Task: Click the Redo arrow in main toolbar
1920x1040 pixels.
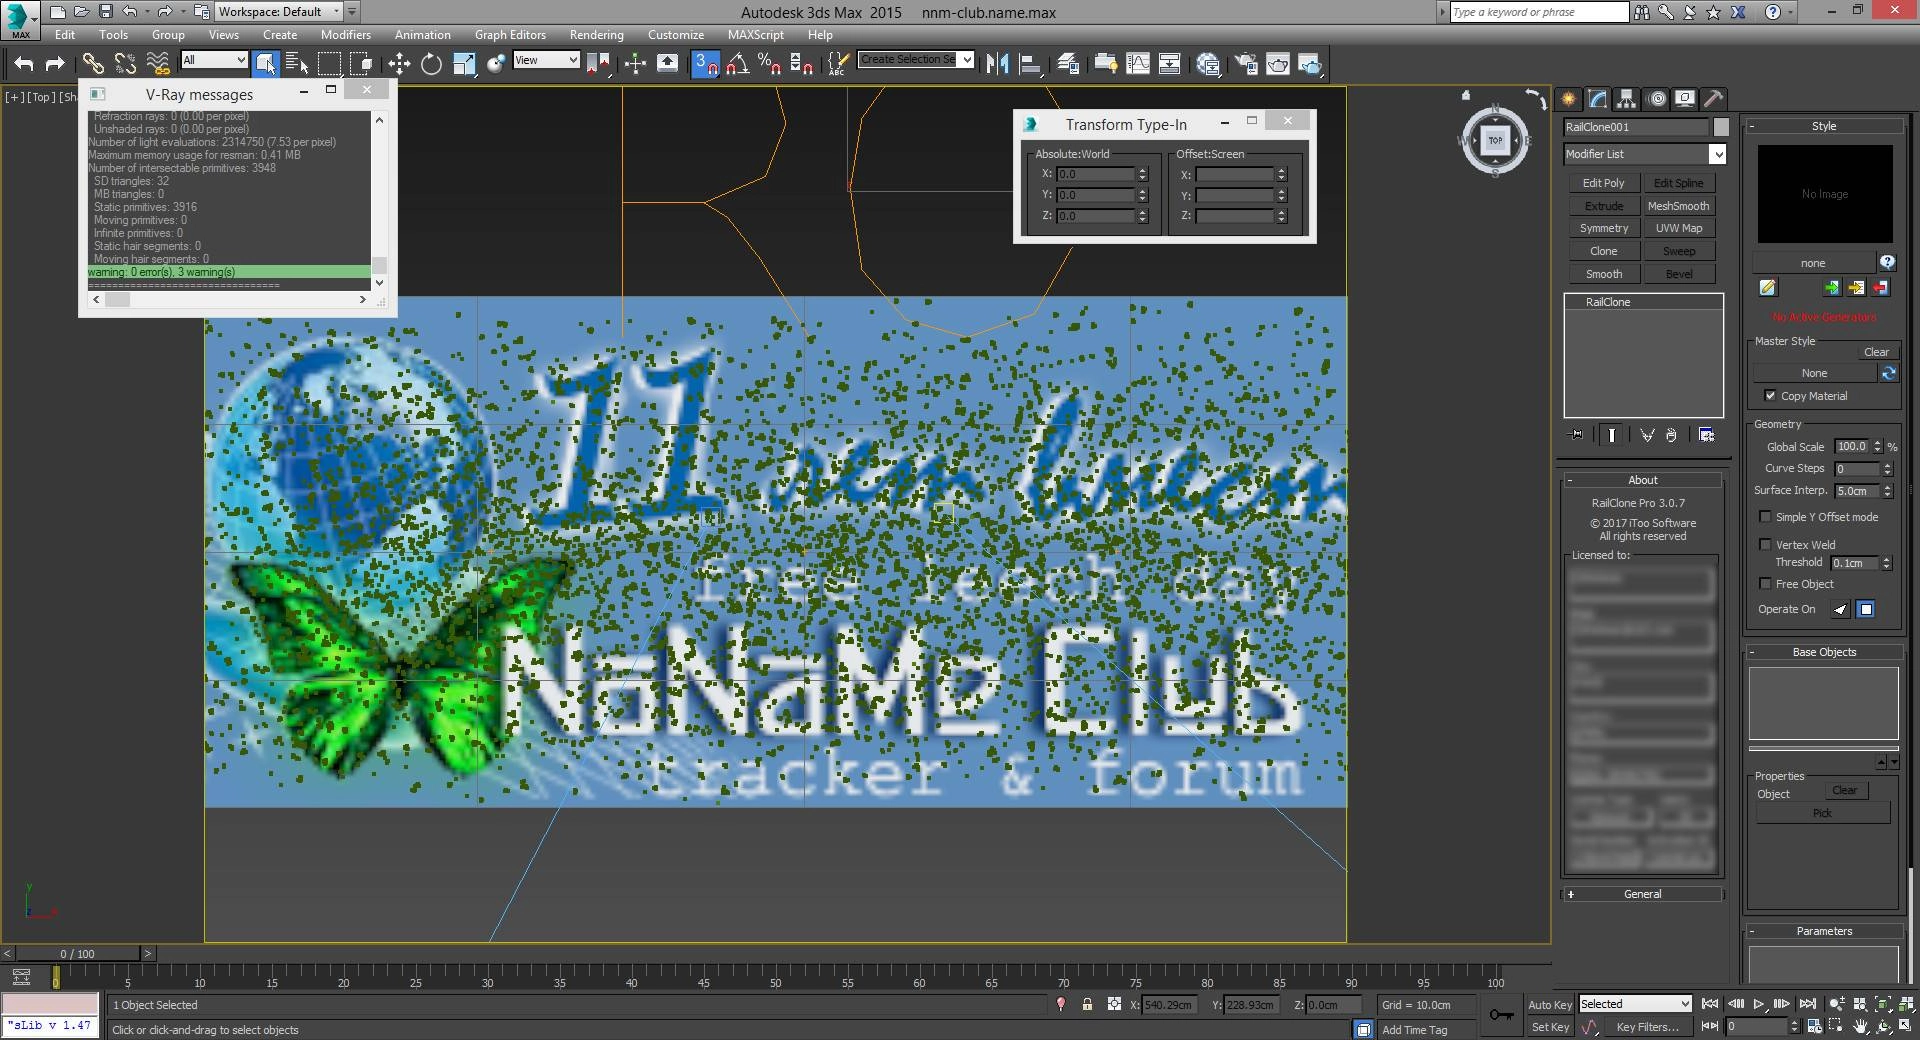Action: [55, 64]
